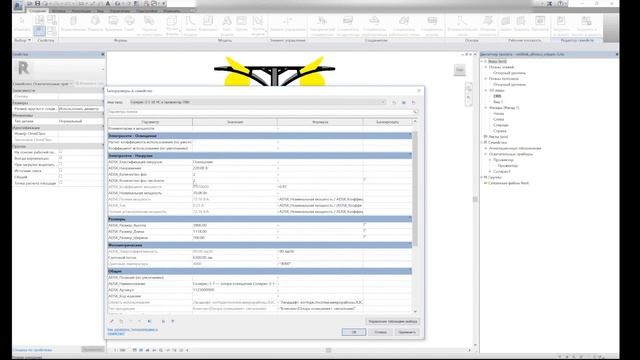Image resolution: width=640 pixels, height=360 pixels.
Task: Select the Reference Line tool
Action: pyautogui.click(x=462, y=25)
